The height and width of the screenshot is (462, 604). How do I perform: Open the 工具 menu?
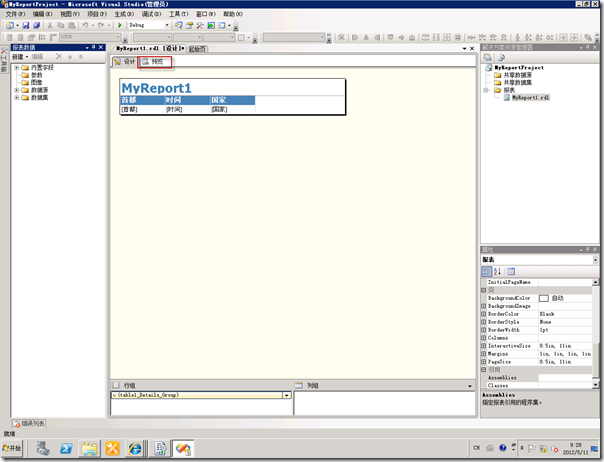pos(178,14)
